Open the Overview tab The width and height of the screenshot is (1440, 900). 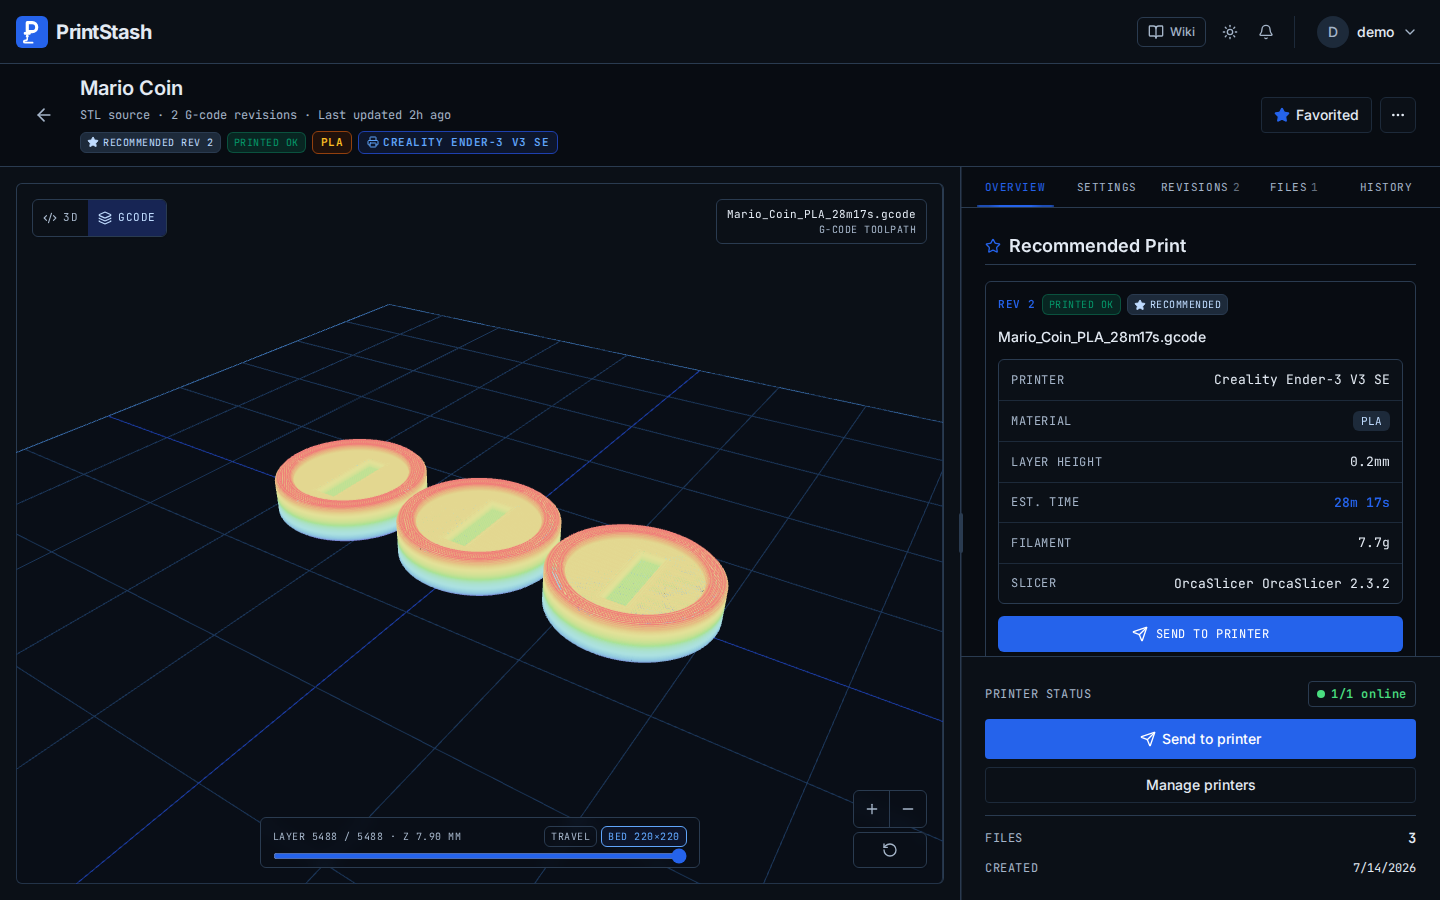1015,187
